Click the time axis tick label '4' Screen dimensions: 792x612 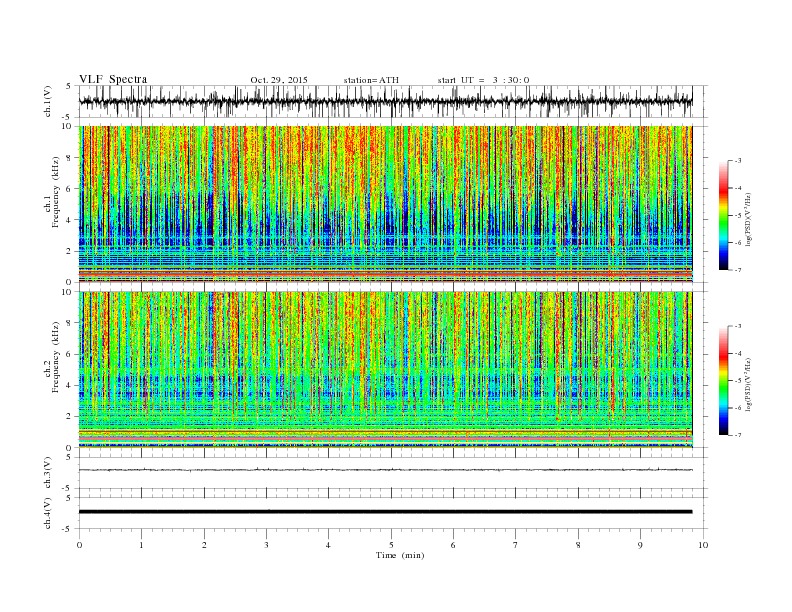(329, 545)
